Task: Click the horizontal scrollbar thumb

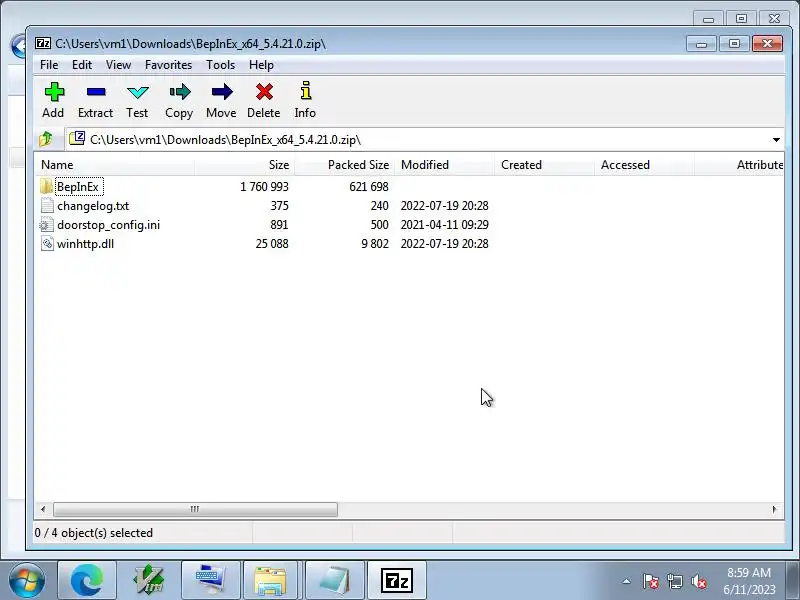Action: point(195,509)
